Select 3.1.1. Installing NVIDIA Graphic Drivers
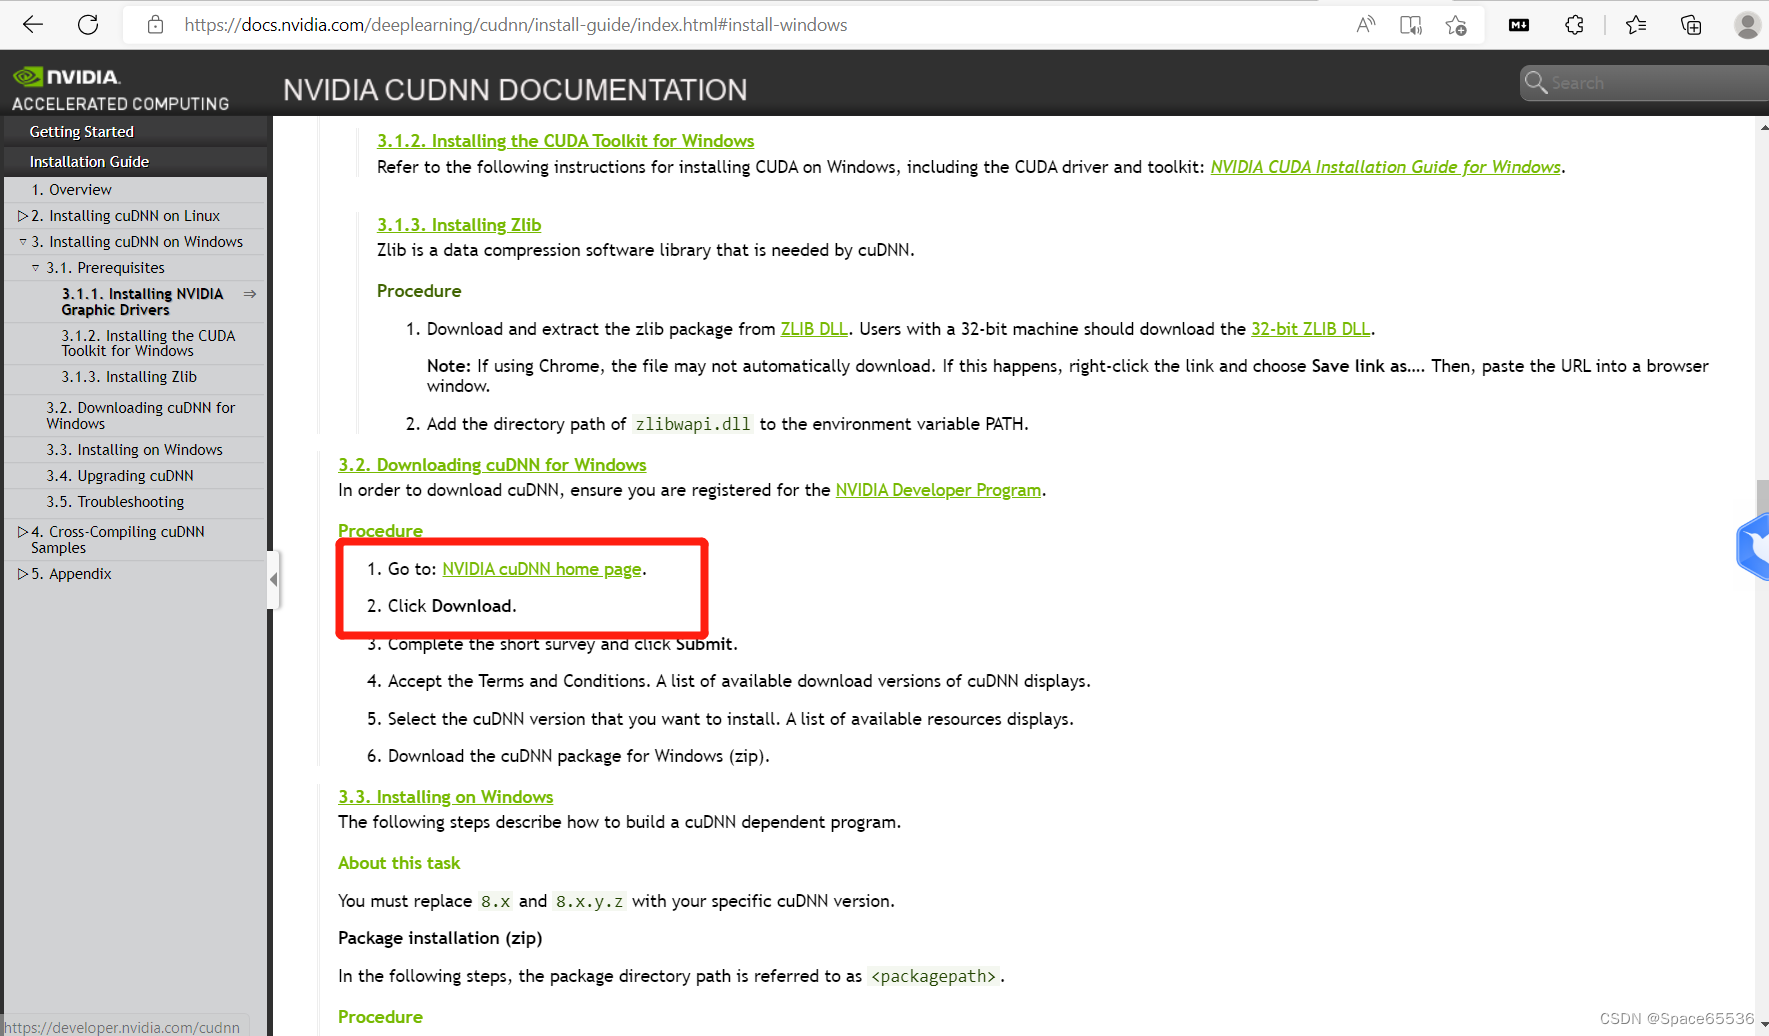 tap(142, 302)
